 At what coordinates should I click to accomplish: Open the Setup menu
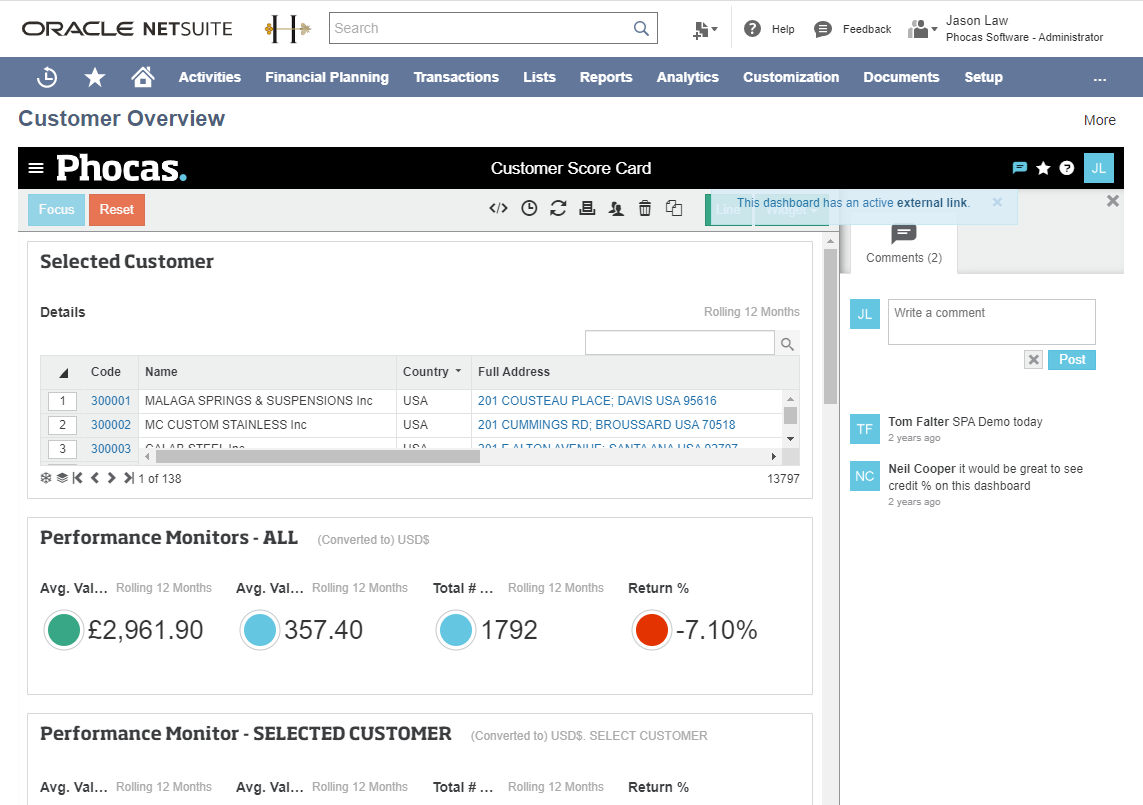pyautogui.click(x=983, y=77)
